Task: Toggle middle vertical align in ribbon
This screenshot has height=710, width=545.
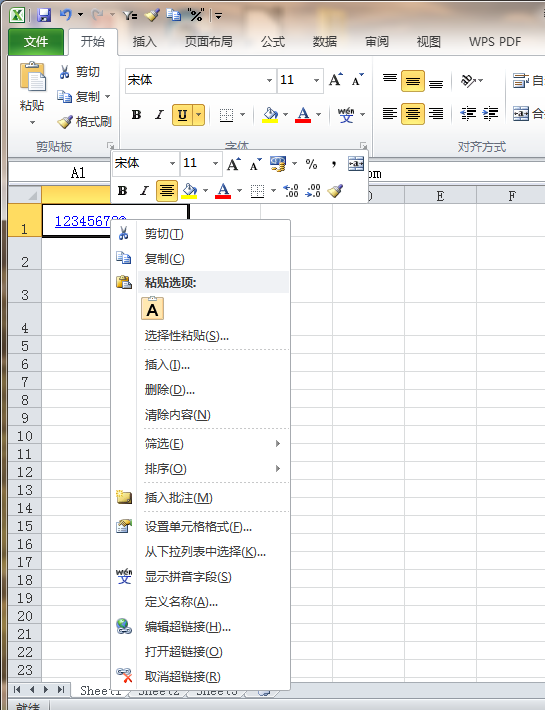Action: [x=413, y=81]
